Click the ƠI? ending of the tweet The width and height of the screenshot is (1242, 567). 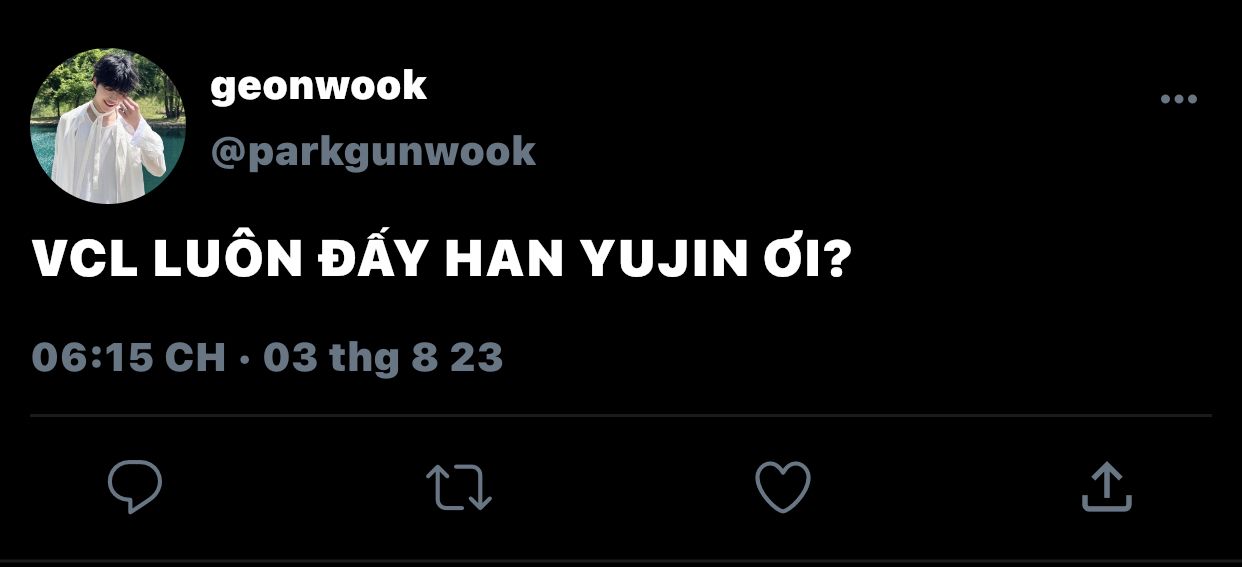794,260
